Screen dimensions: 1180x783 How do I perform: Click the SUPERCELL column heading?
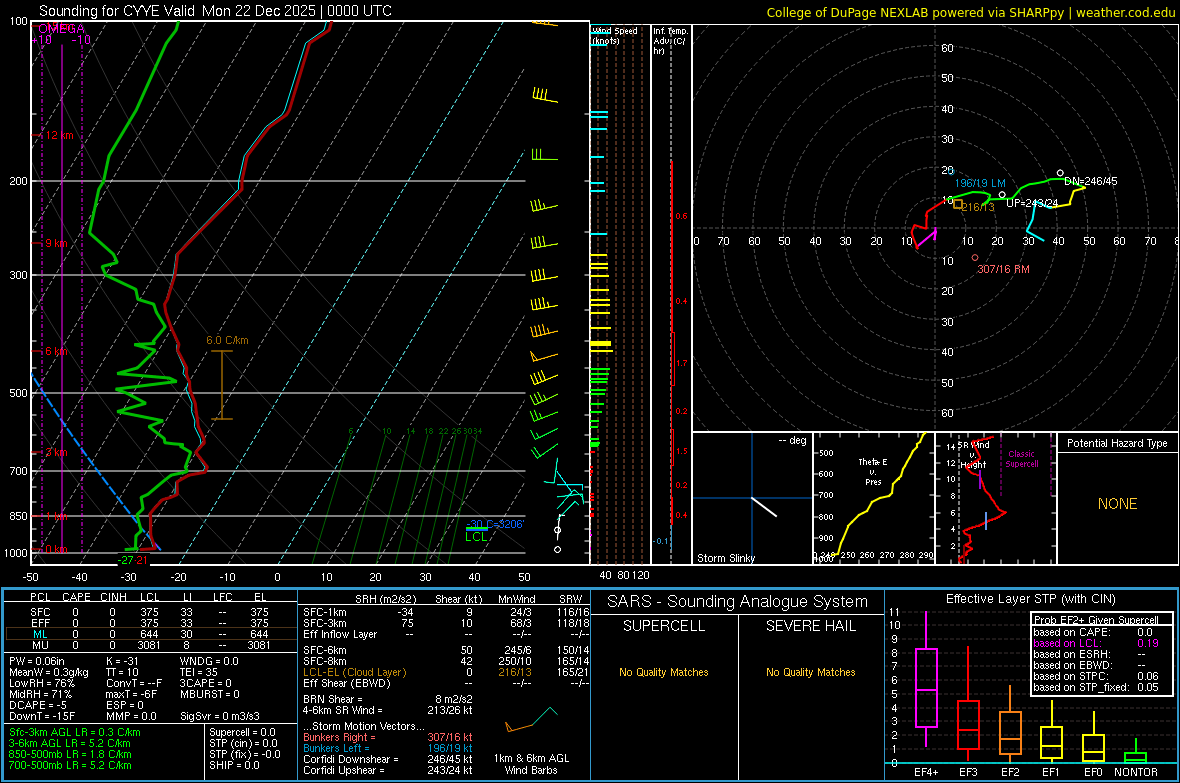tap(664, 626)
